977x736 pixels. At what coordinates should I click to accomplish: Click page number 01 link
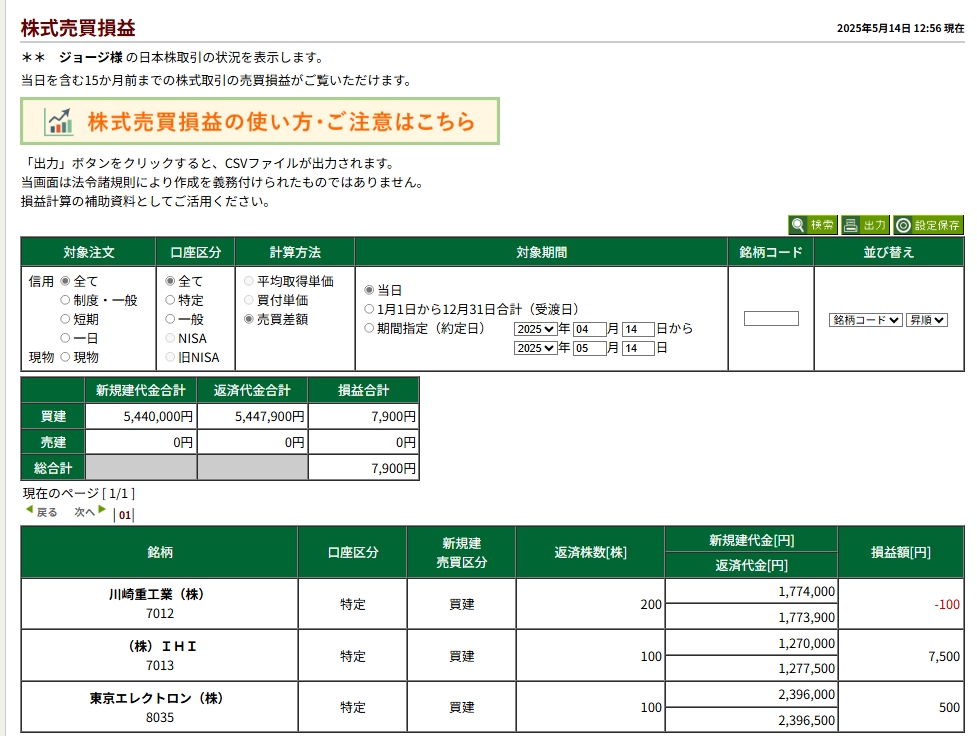[125, 515]
